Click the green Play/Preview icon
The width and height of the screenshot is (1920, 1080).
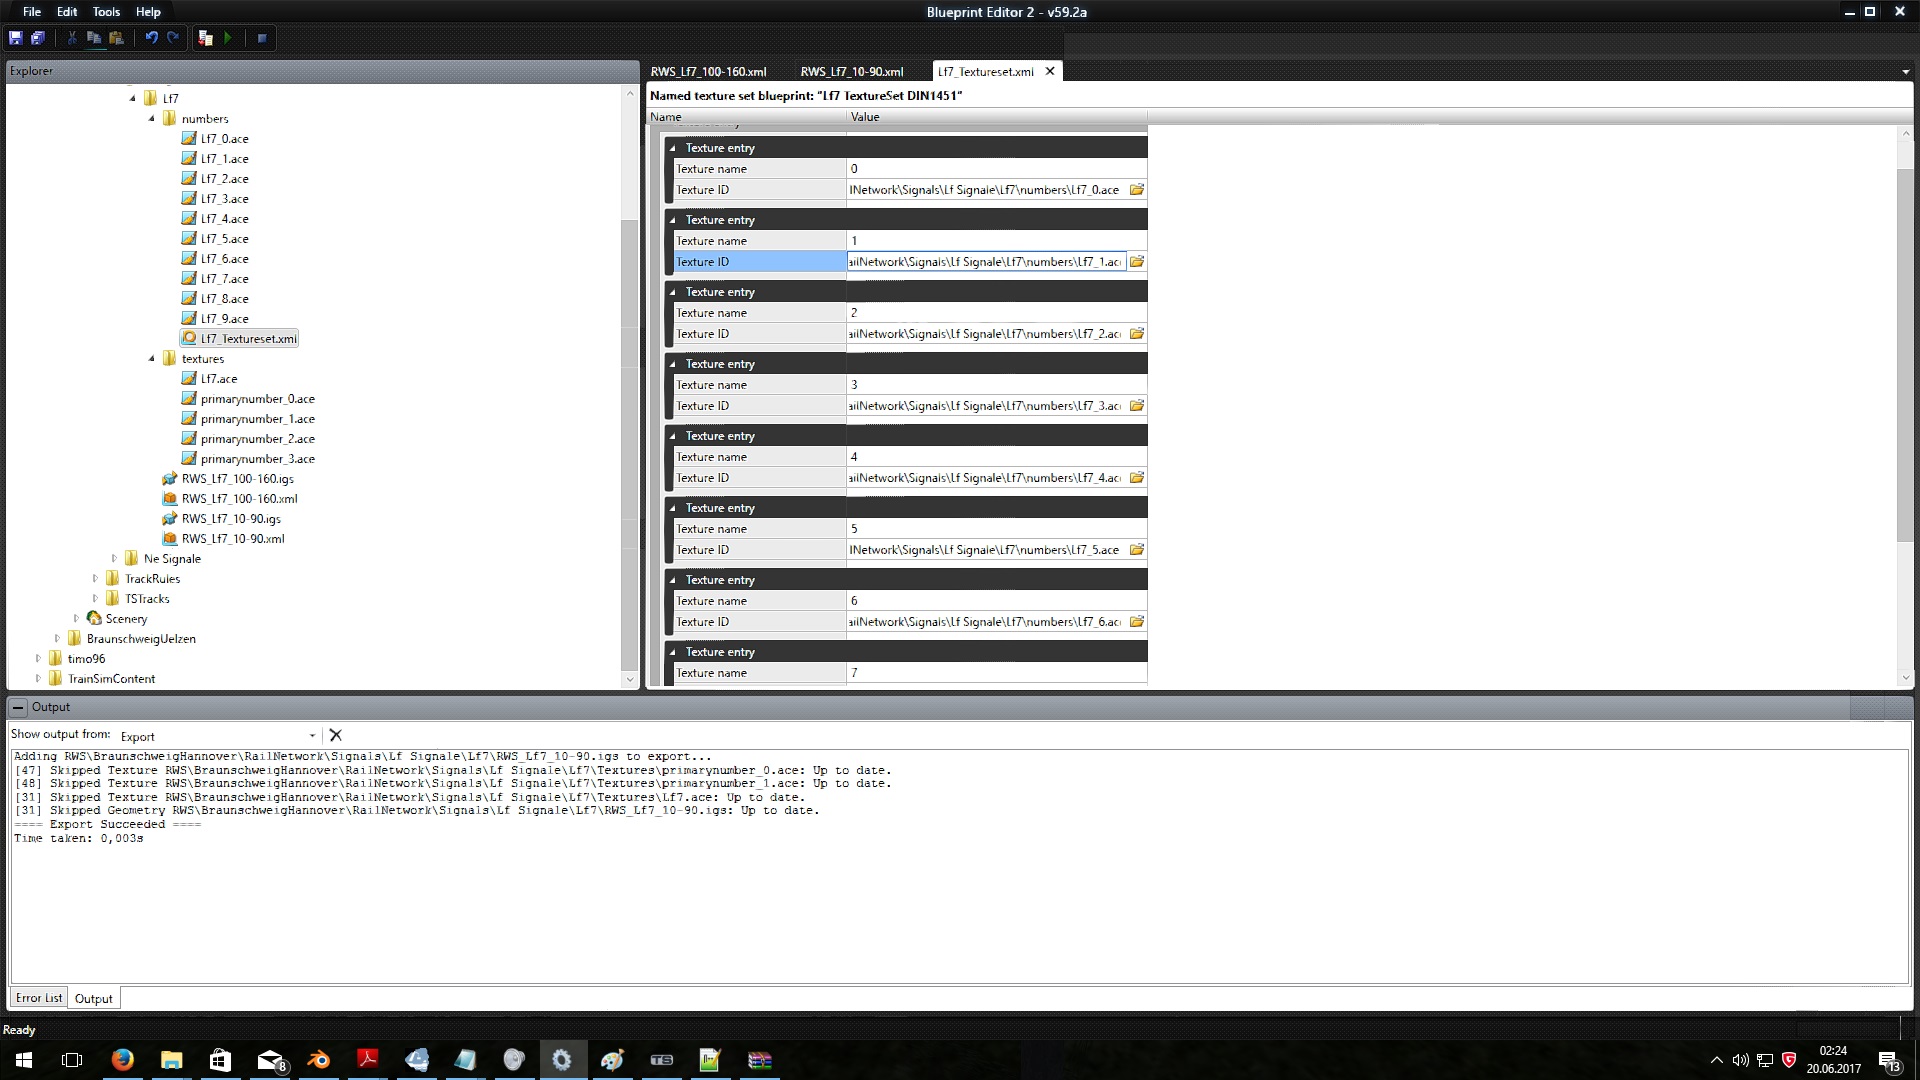coord(228,38)
